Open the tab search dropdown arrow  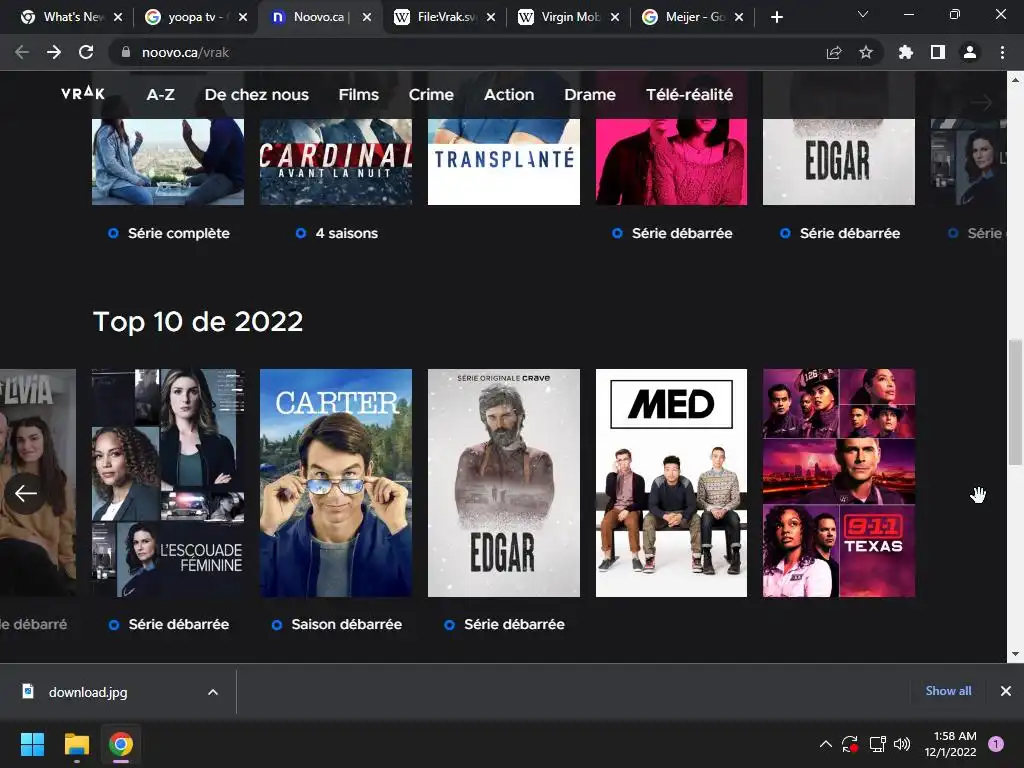pyautogui.click(x=863, y=14)
